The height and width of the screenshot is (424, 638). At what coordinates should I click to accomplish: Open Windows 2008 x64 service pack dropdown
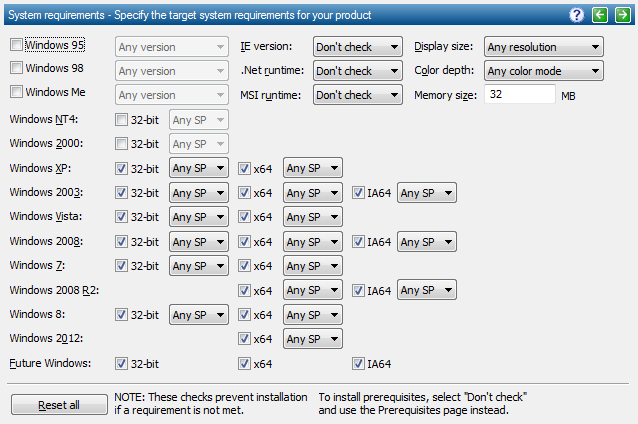tap(313, 242)
